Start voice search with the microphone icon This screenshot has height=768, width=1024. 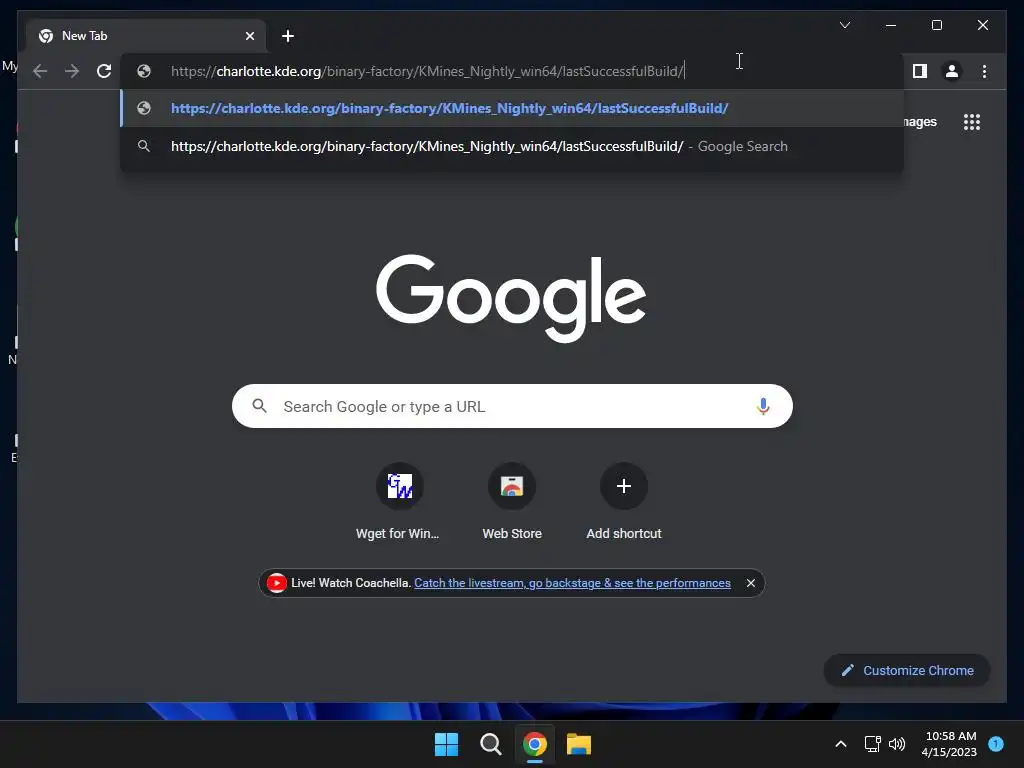pos(763,406)
